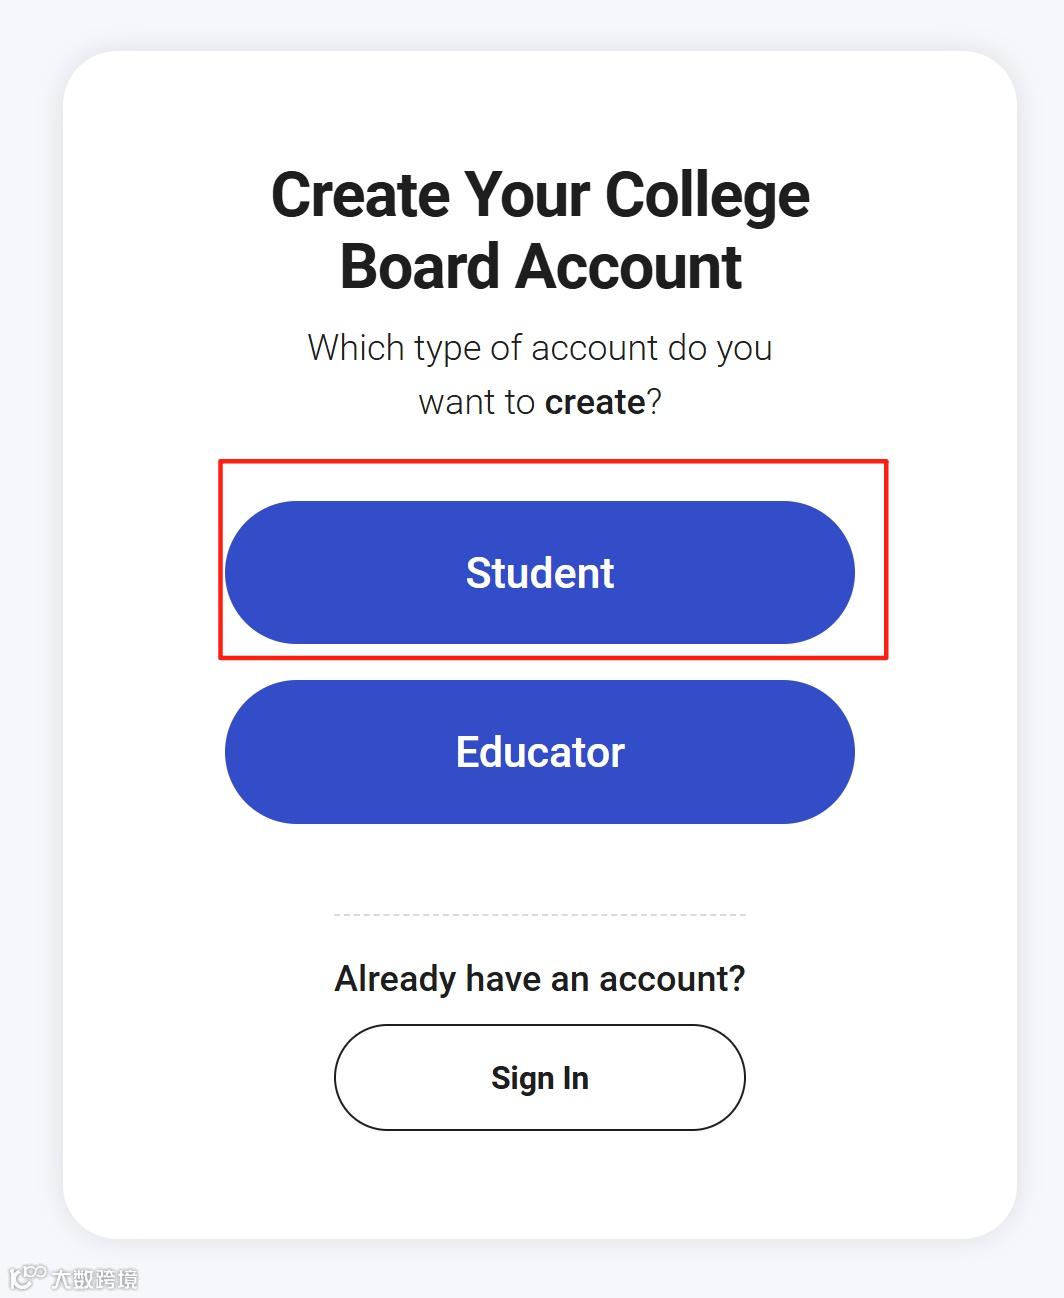Click the word College in the heading
Image resolution: width=1064 pixels, height=1298 pixels.
pos(707,197)
